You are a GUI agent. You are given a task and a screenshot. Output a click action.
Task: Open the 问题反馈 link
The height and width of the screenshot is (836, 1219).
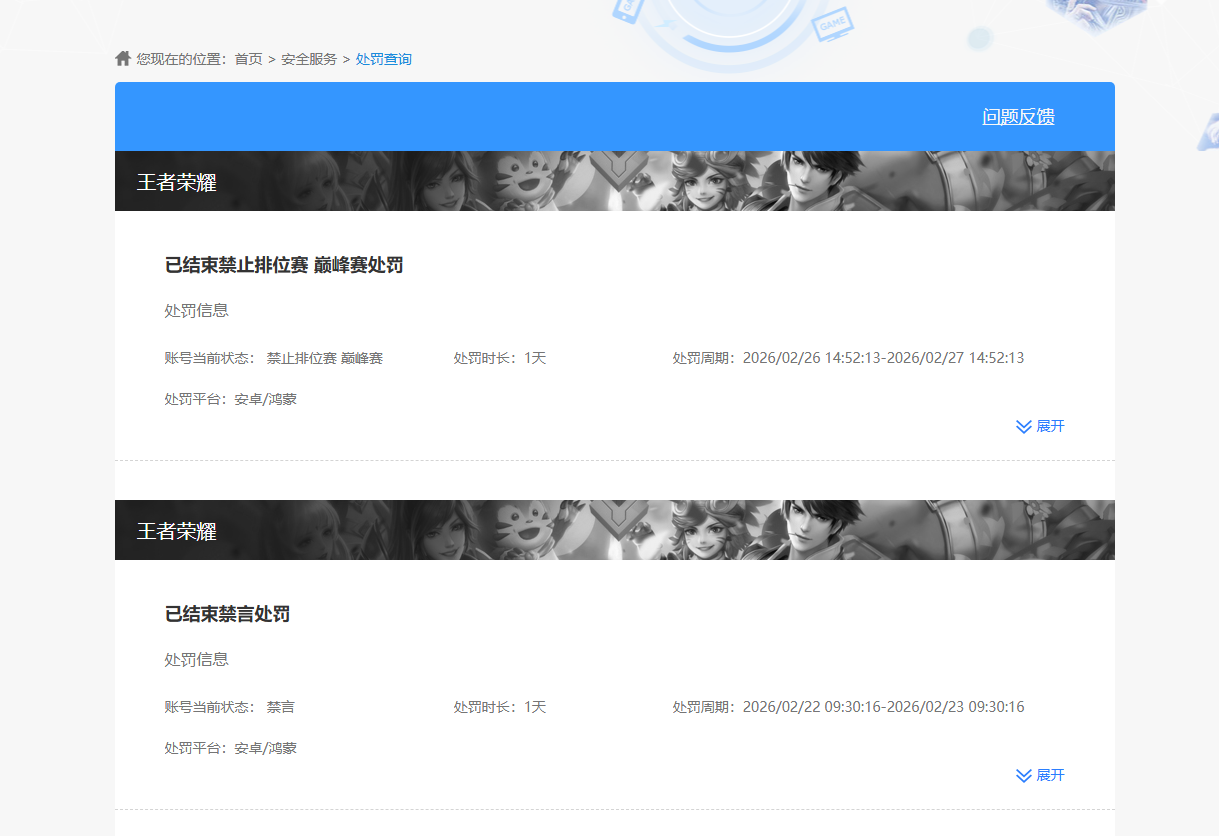(1018, 117)
